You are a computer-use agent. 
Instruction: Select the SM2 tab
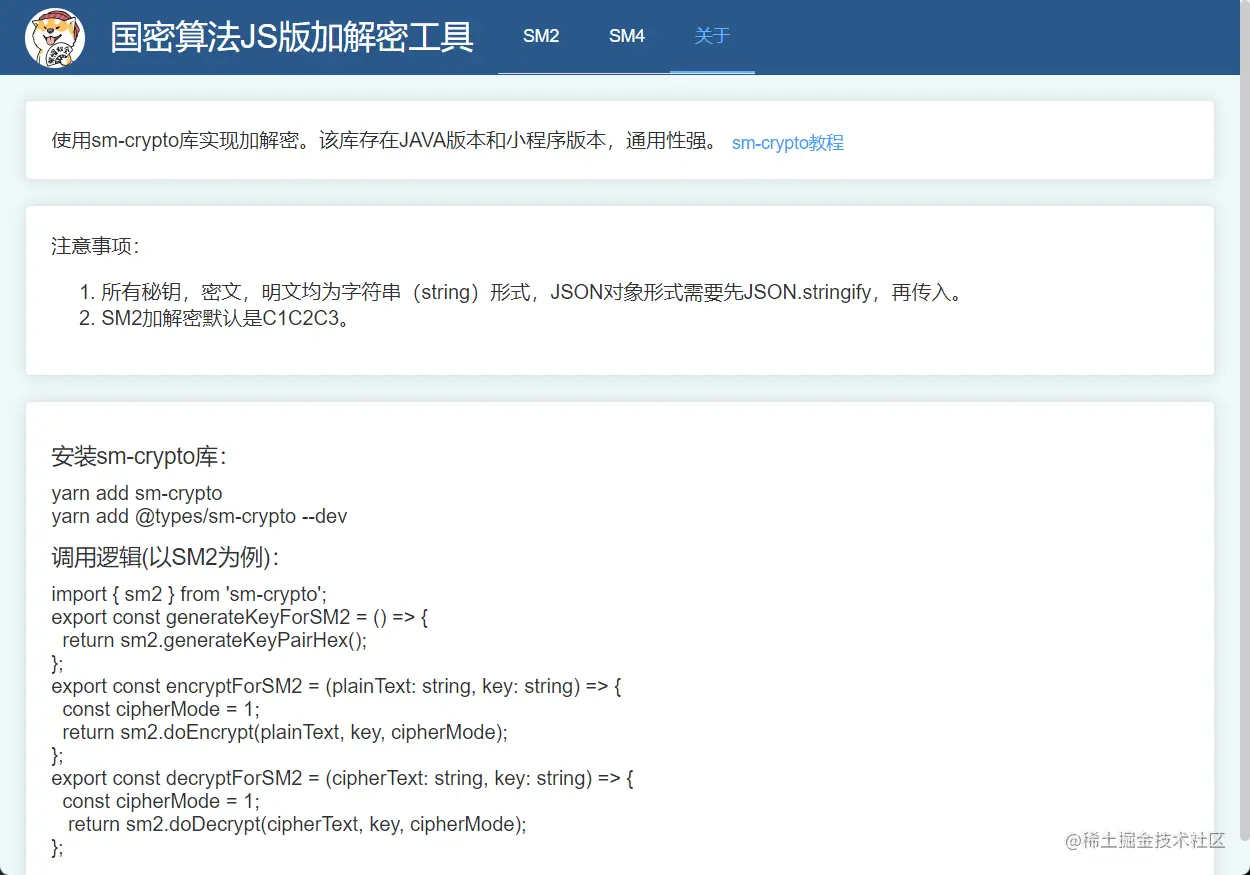click(x=541, y=36)
